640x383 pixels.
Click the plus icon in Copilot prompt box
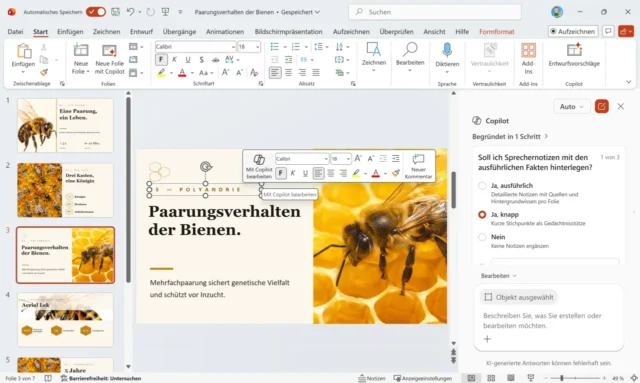click(487, 339)
